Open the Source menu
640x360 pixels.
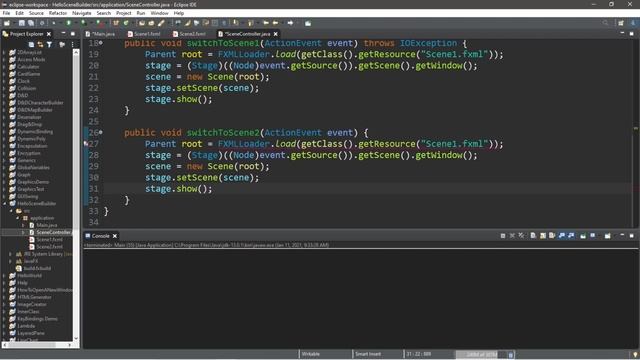pyautogui.click(x=36, y=13)
